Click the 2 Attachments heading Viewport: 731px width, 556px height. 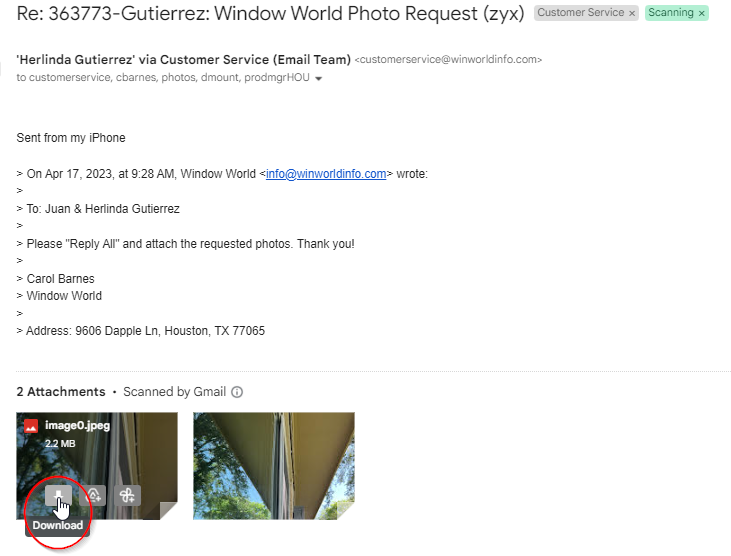pyautogui.click(x=61, y=392)
